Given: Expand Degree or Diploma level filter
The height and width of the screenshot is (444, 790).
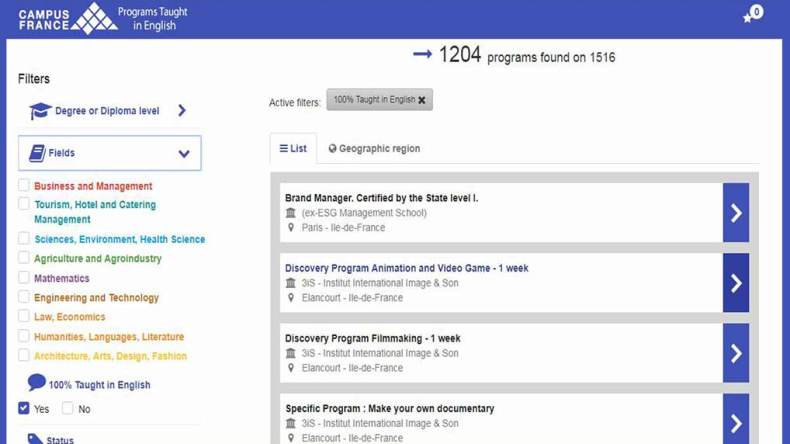Looking at the screenshot, I should point(182,111).
